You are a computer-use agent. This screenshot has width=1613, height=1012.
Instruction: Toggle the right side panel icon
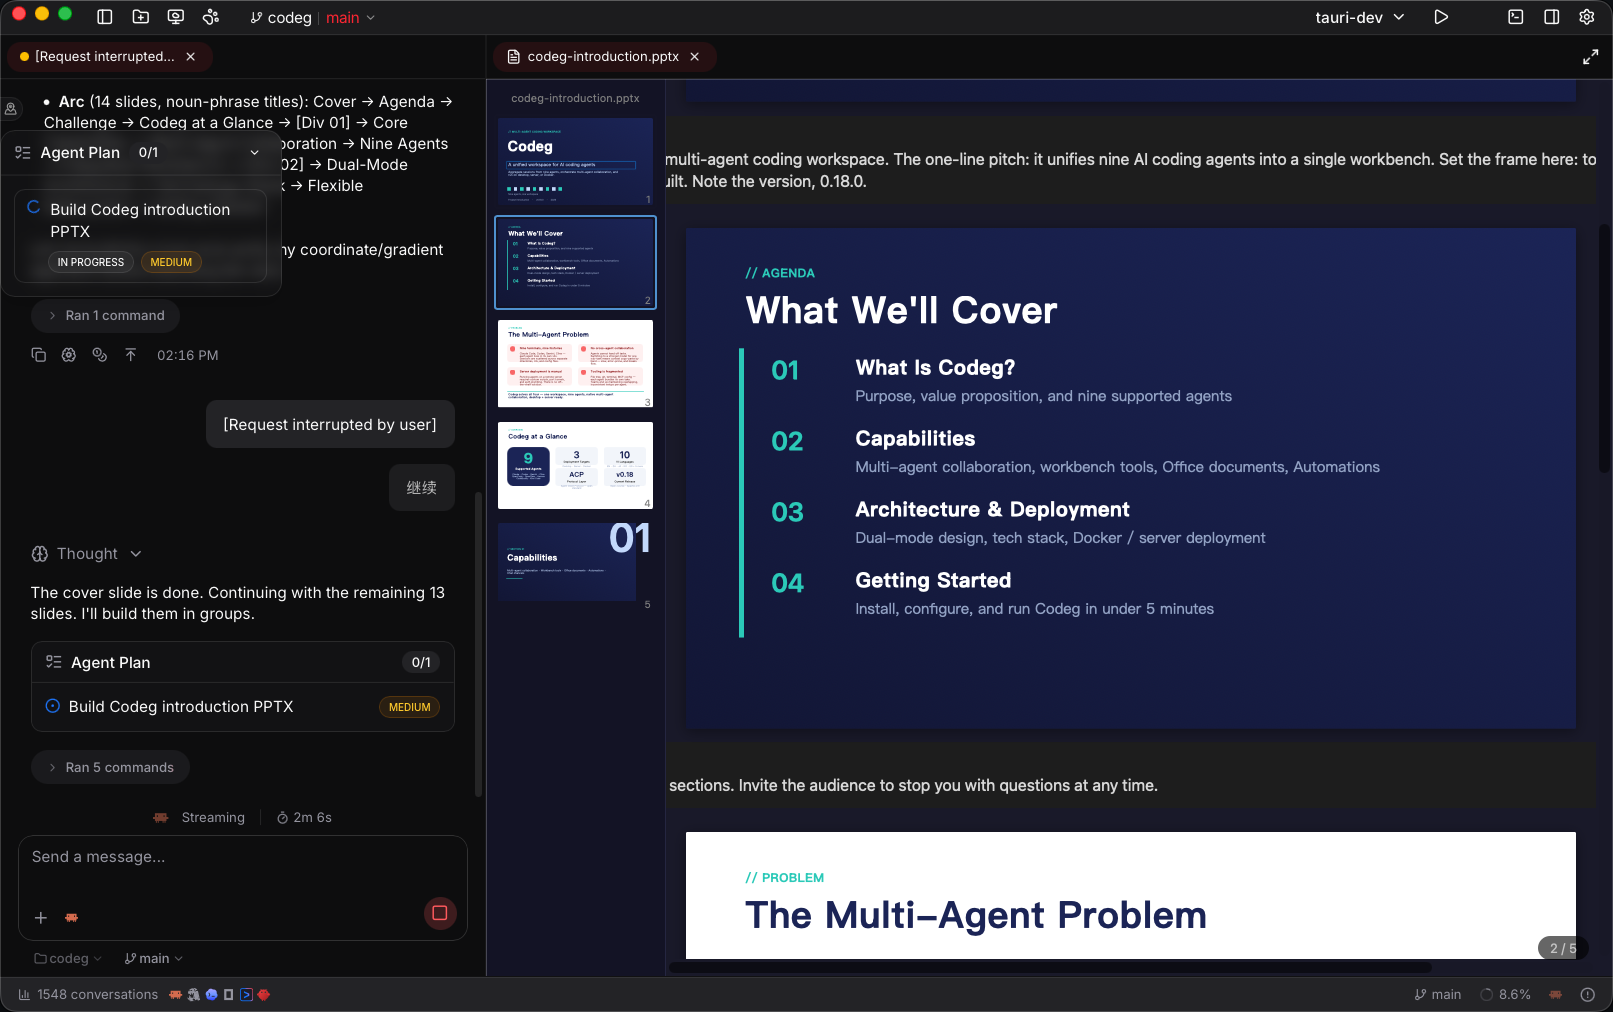click(1552, 17)
